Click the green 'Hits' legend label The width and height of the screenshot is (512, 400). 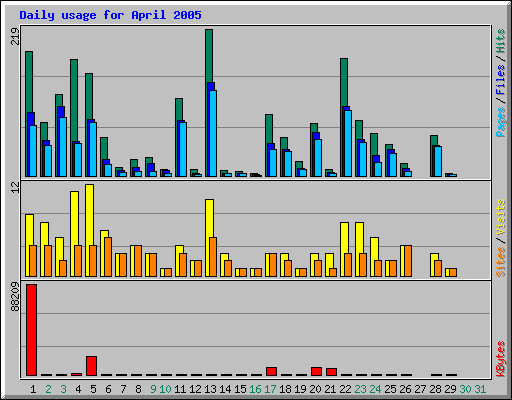[x=500, y=41]
